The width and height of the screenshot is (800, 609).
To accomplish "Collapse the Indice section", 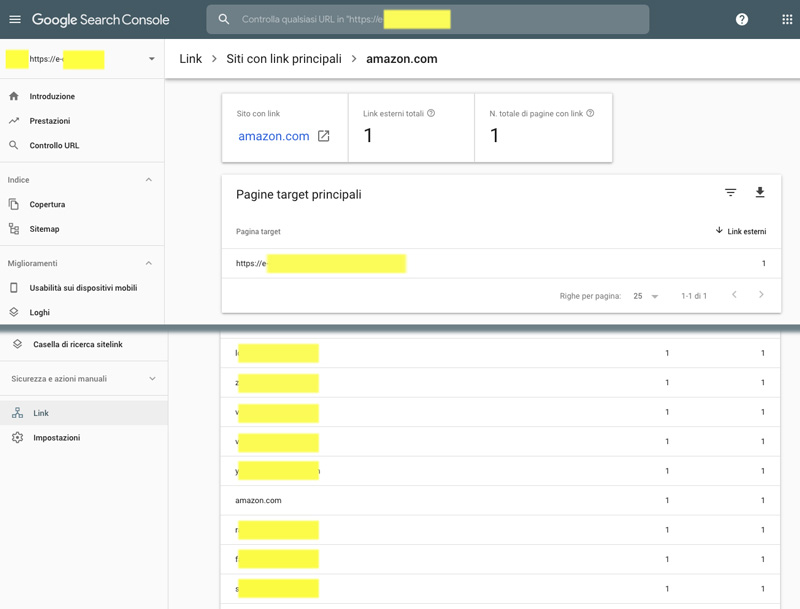I will 148,180.
